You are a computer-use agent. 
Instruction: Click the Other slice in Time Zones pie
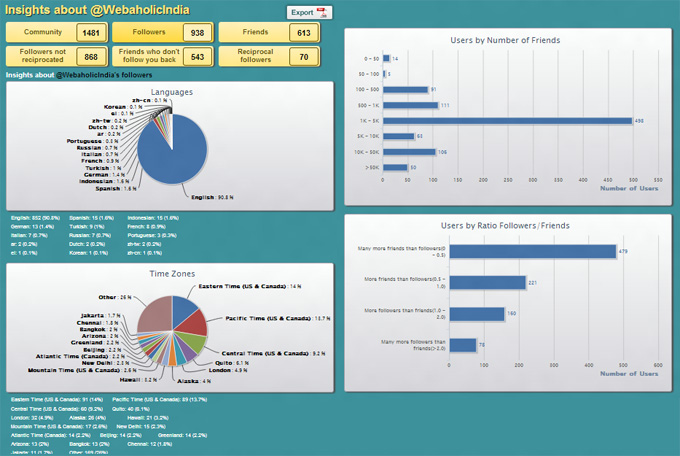coord(155,315)
